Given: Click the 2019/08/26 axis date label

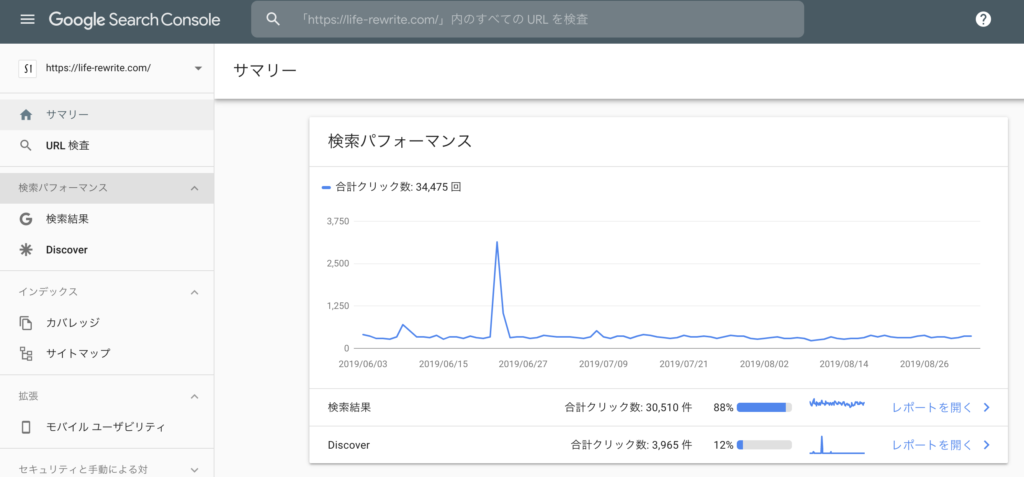Looking at the screenshot, I should [924, 363].
